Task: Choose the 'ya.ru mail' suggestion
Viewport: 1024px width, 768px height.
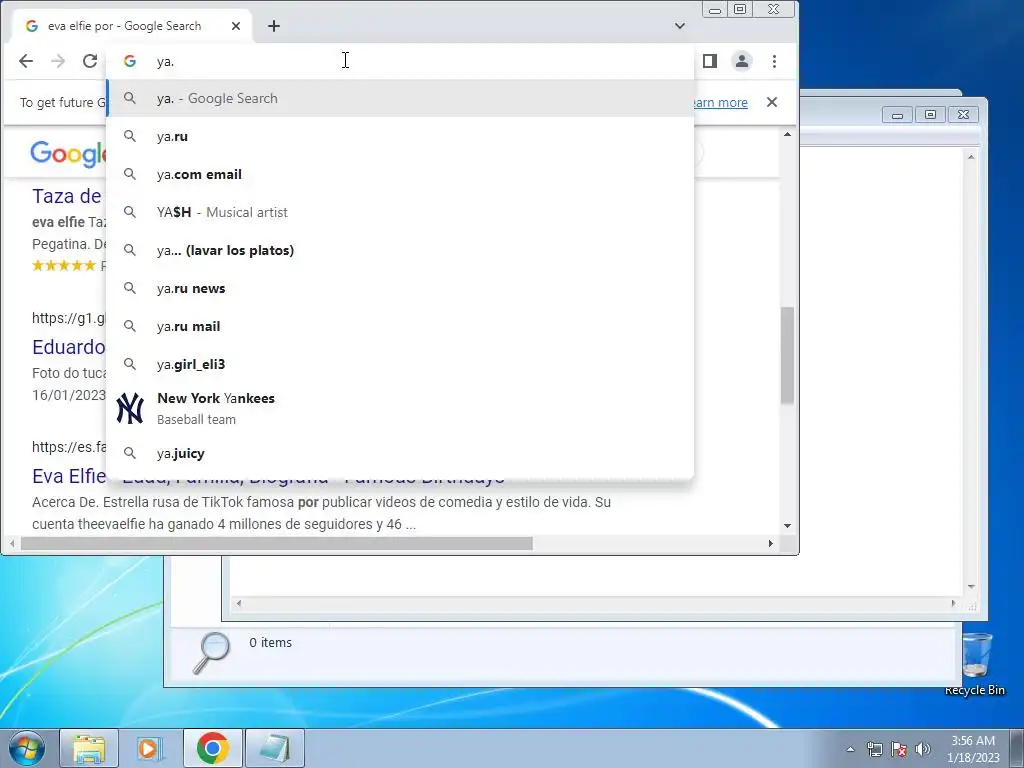Action: pos(400,326)
